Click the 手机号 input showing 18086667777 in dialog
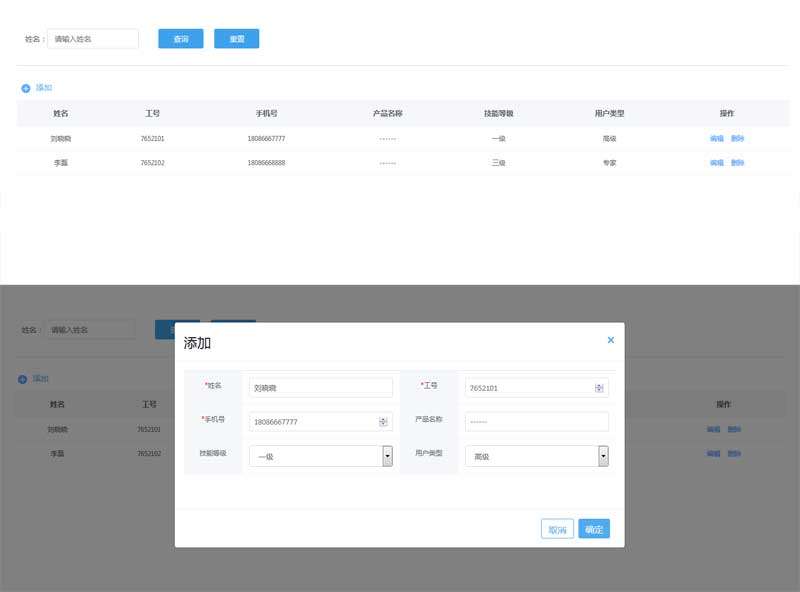This screenshot has width=800, height=592. [x=312, y=422]
